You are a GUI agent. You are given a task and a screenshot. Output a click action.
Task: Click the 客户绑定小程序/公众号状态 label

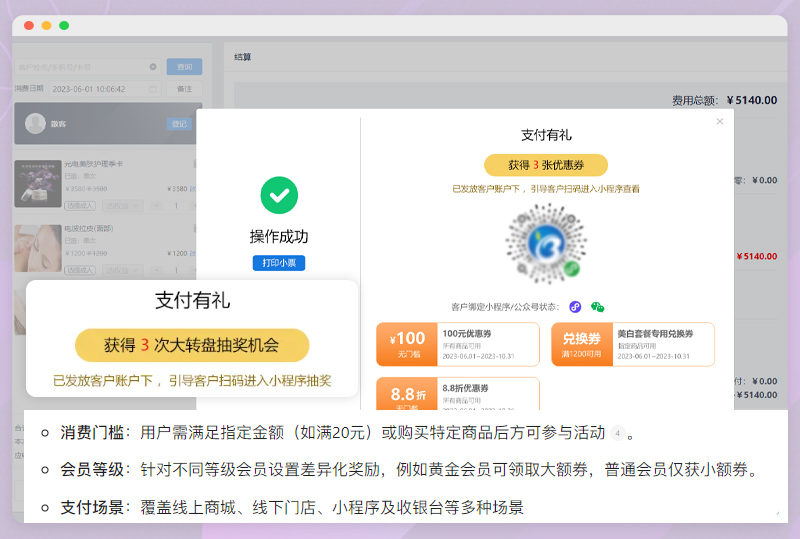pos(505,307)
